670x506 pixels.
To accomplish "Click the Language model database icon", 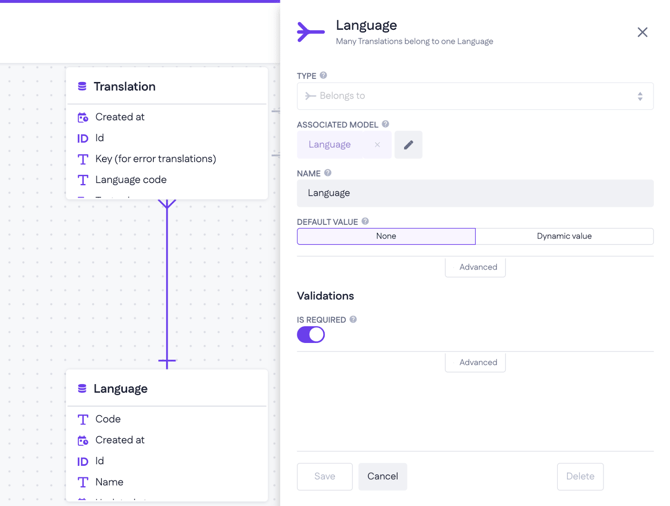I will tap(82, 389).
